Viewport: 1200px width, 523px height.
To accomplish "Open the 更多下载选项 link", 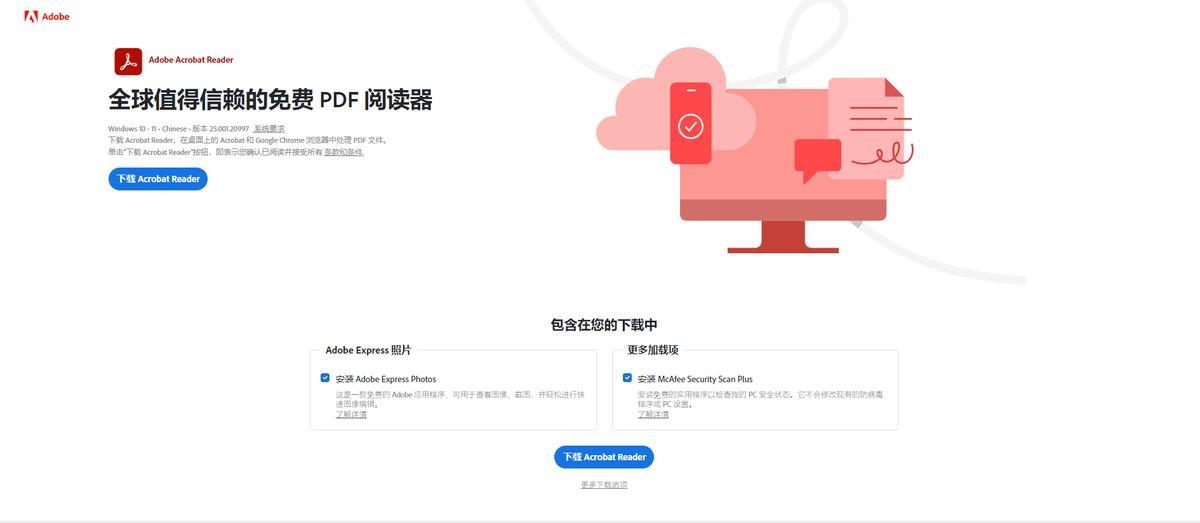I will [604, 485].
